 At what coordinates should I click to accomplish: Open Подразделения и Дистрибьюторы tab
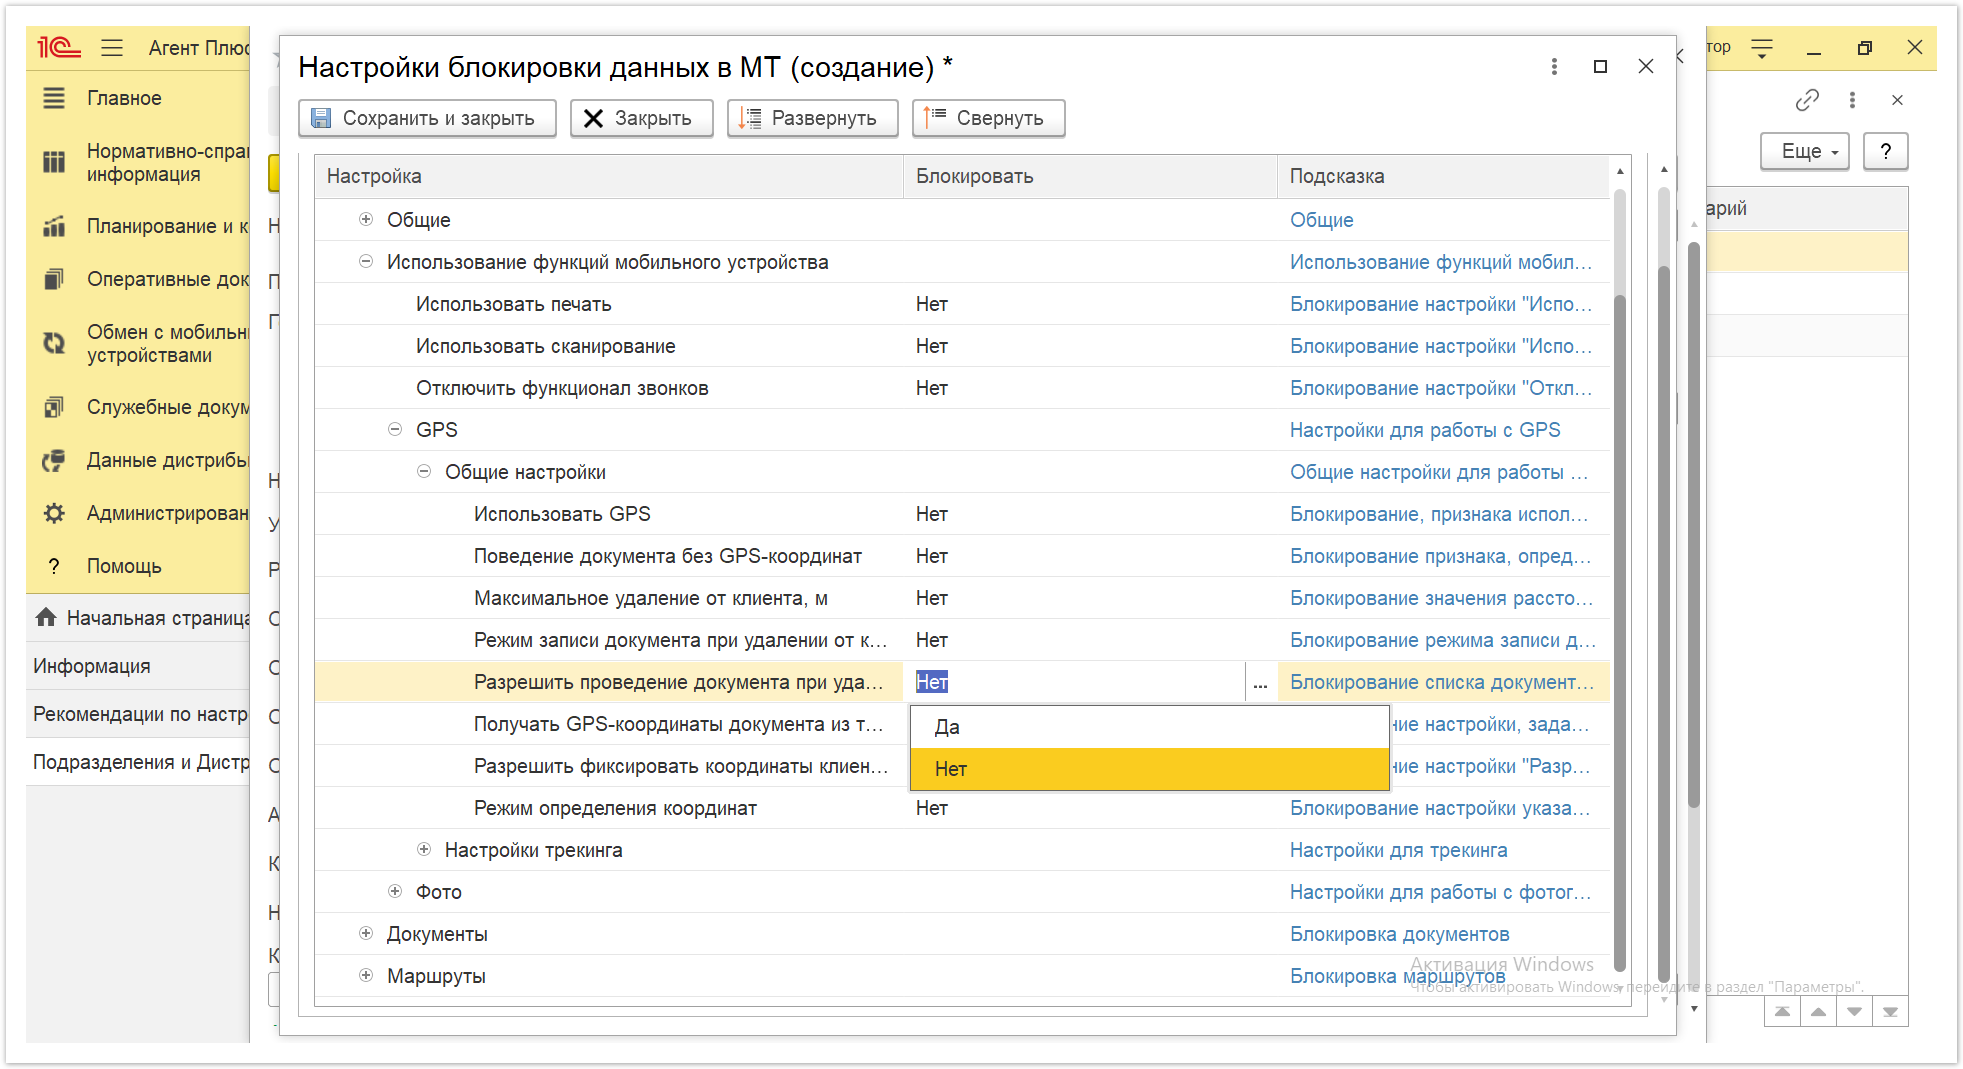pyautogui.click(x=138, y=762)
